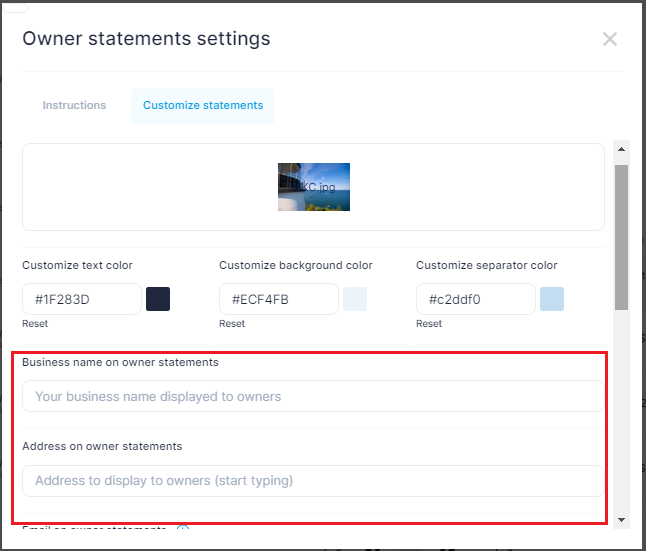Viewport: 646px width, 551px height.
Task: Edit the text color hex field #1F283D
Action: (82, 299)
